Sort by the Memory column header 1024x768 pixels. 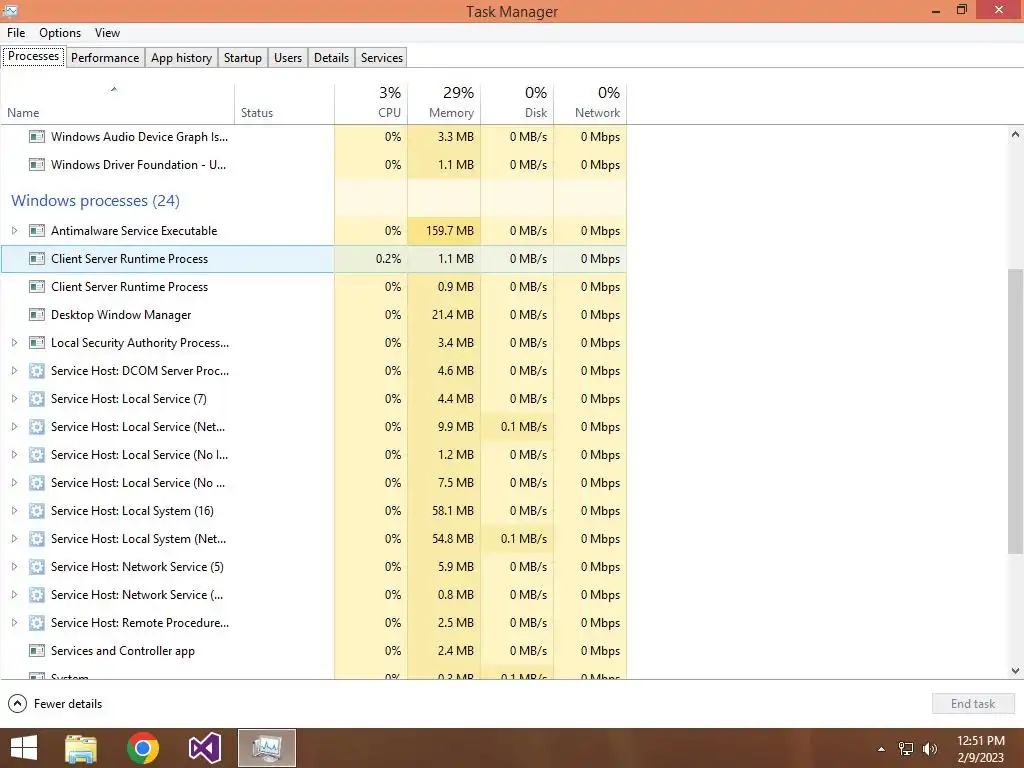(x=444, y=104)
